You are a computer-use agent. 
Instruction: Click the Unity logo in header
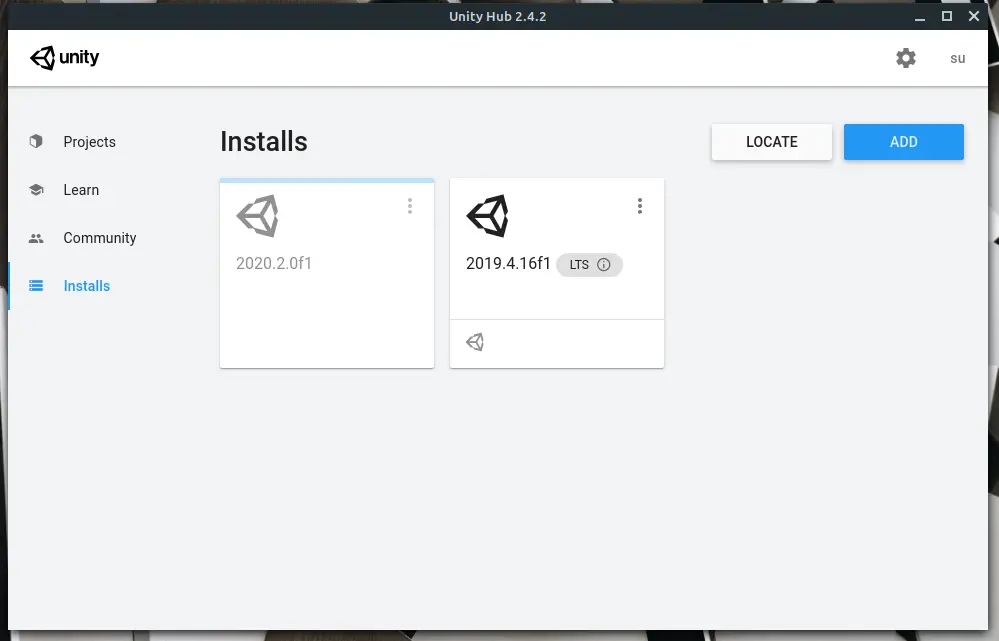pyautogui.click(x=64, y=58)
